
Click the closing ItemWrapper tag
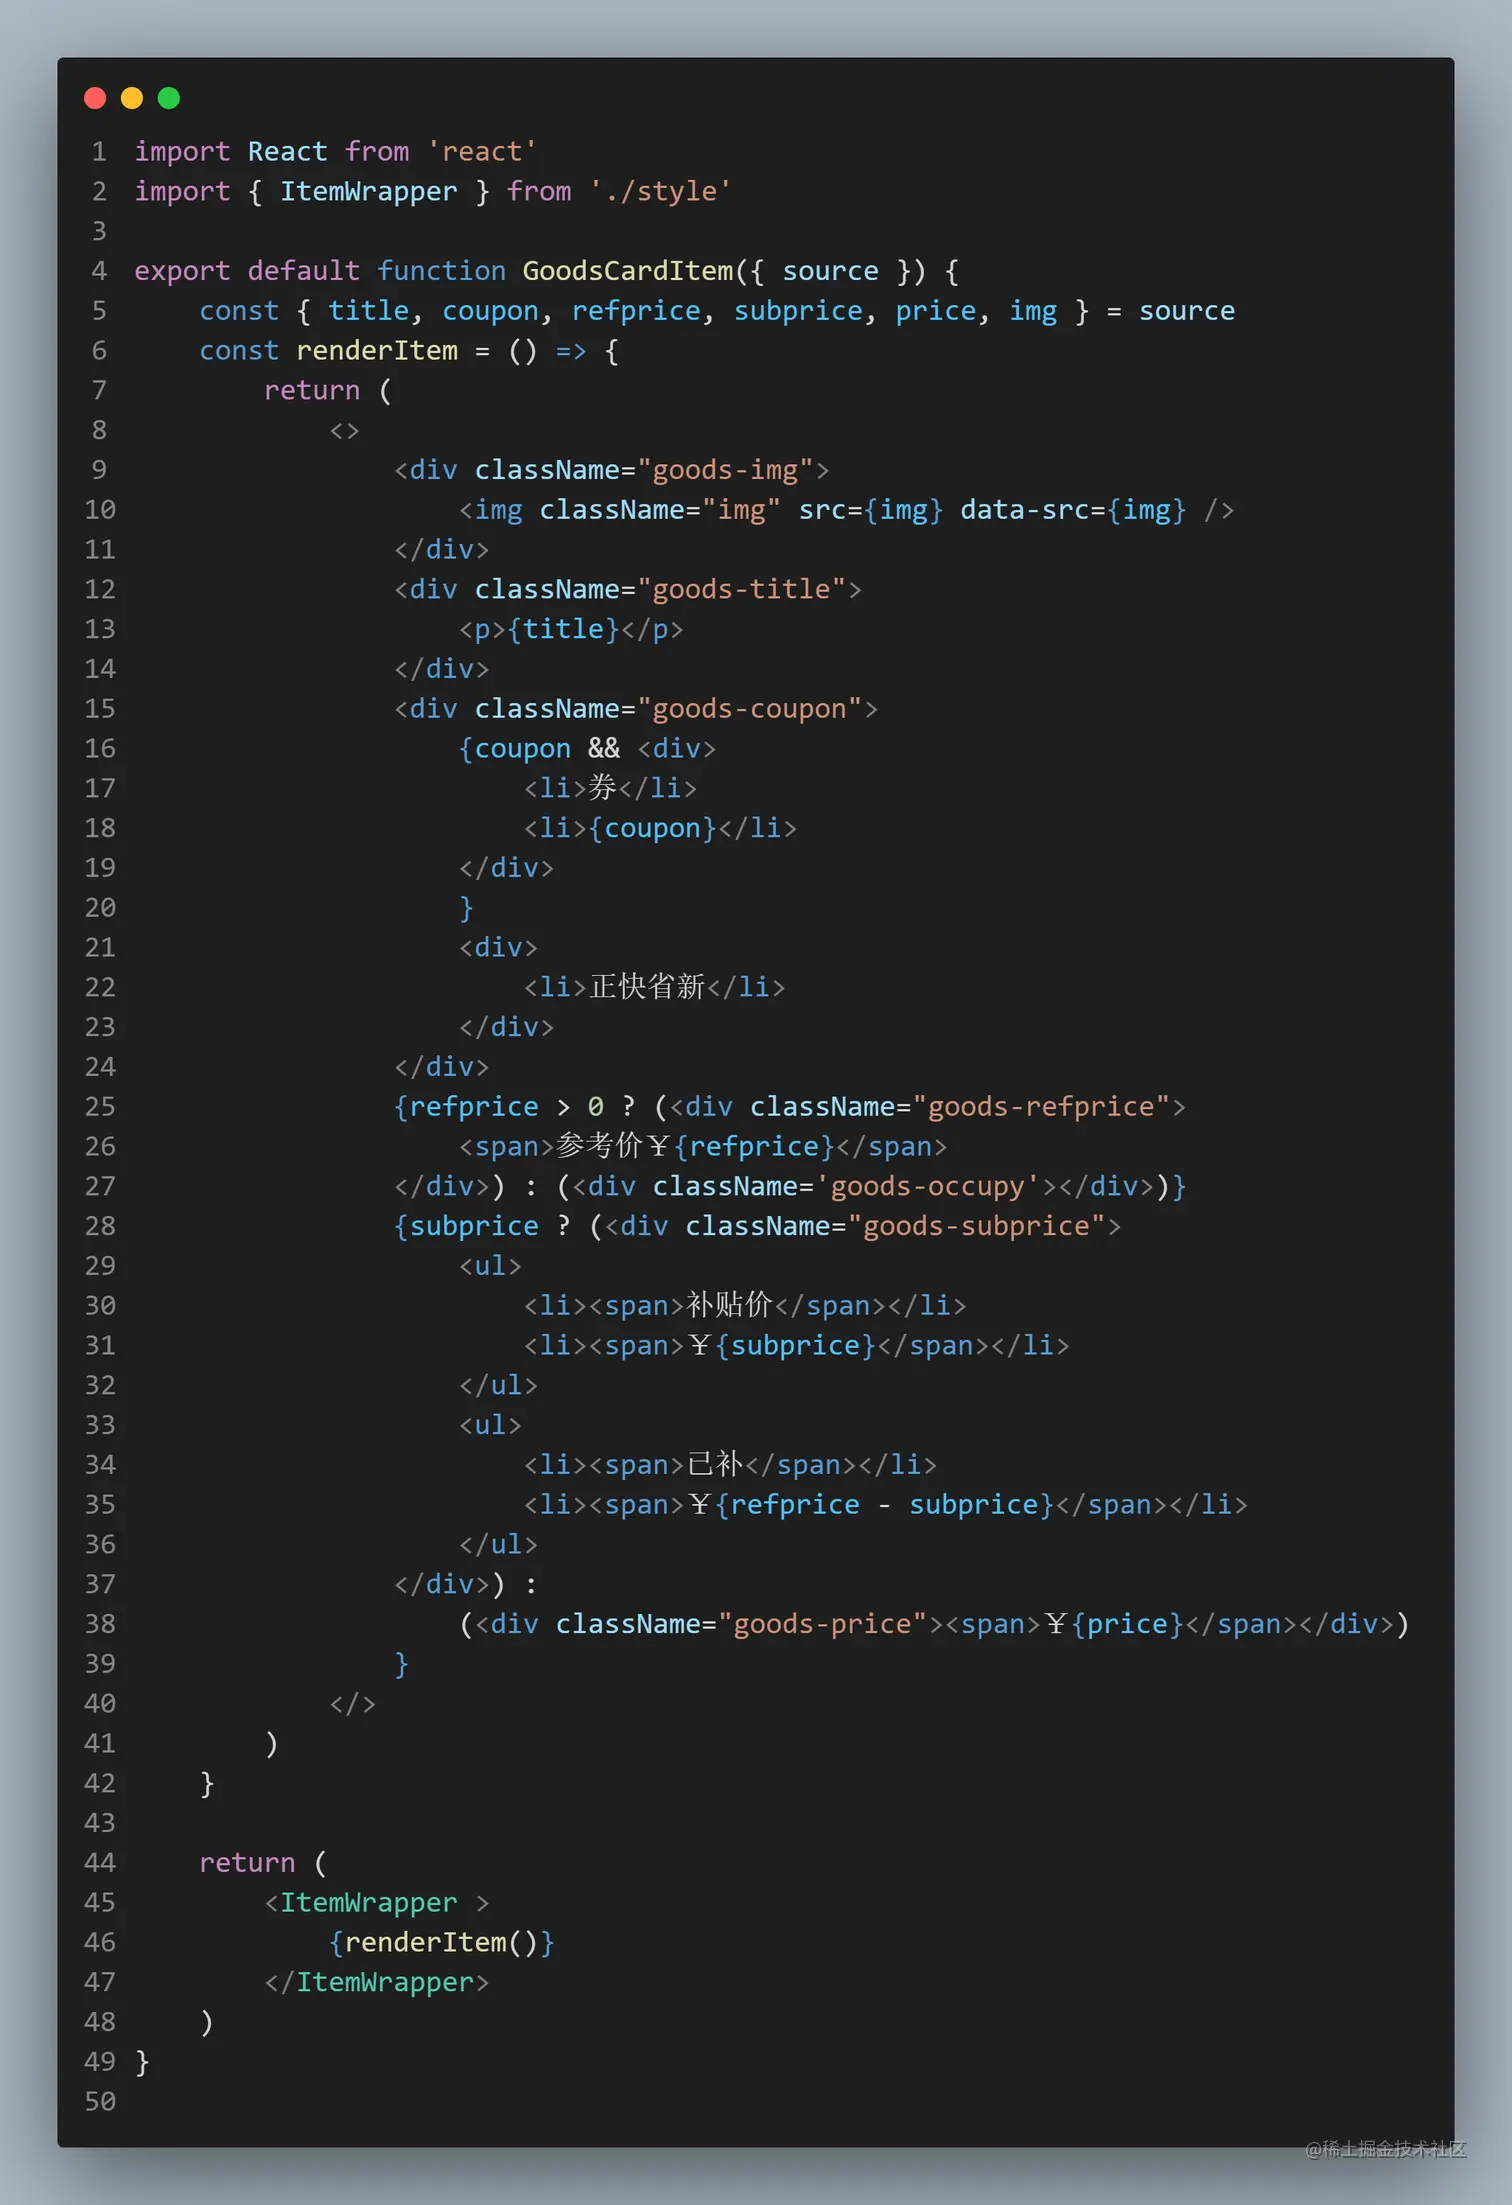point(377,1982)
